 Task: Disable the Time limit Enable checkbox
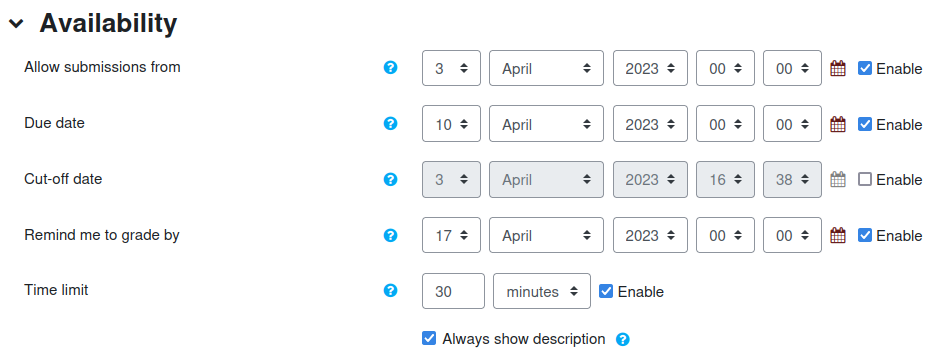[606, 292]
